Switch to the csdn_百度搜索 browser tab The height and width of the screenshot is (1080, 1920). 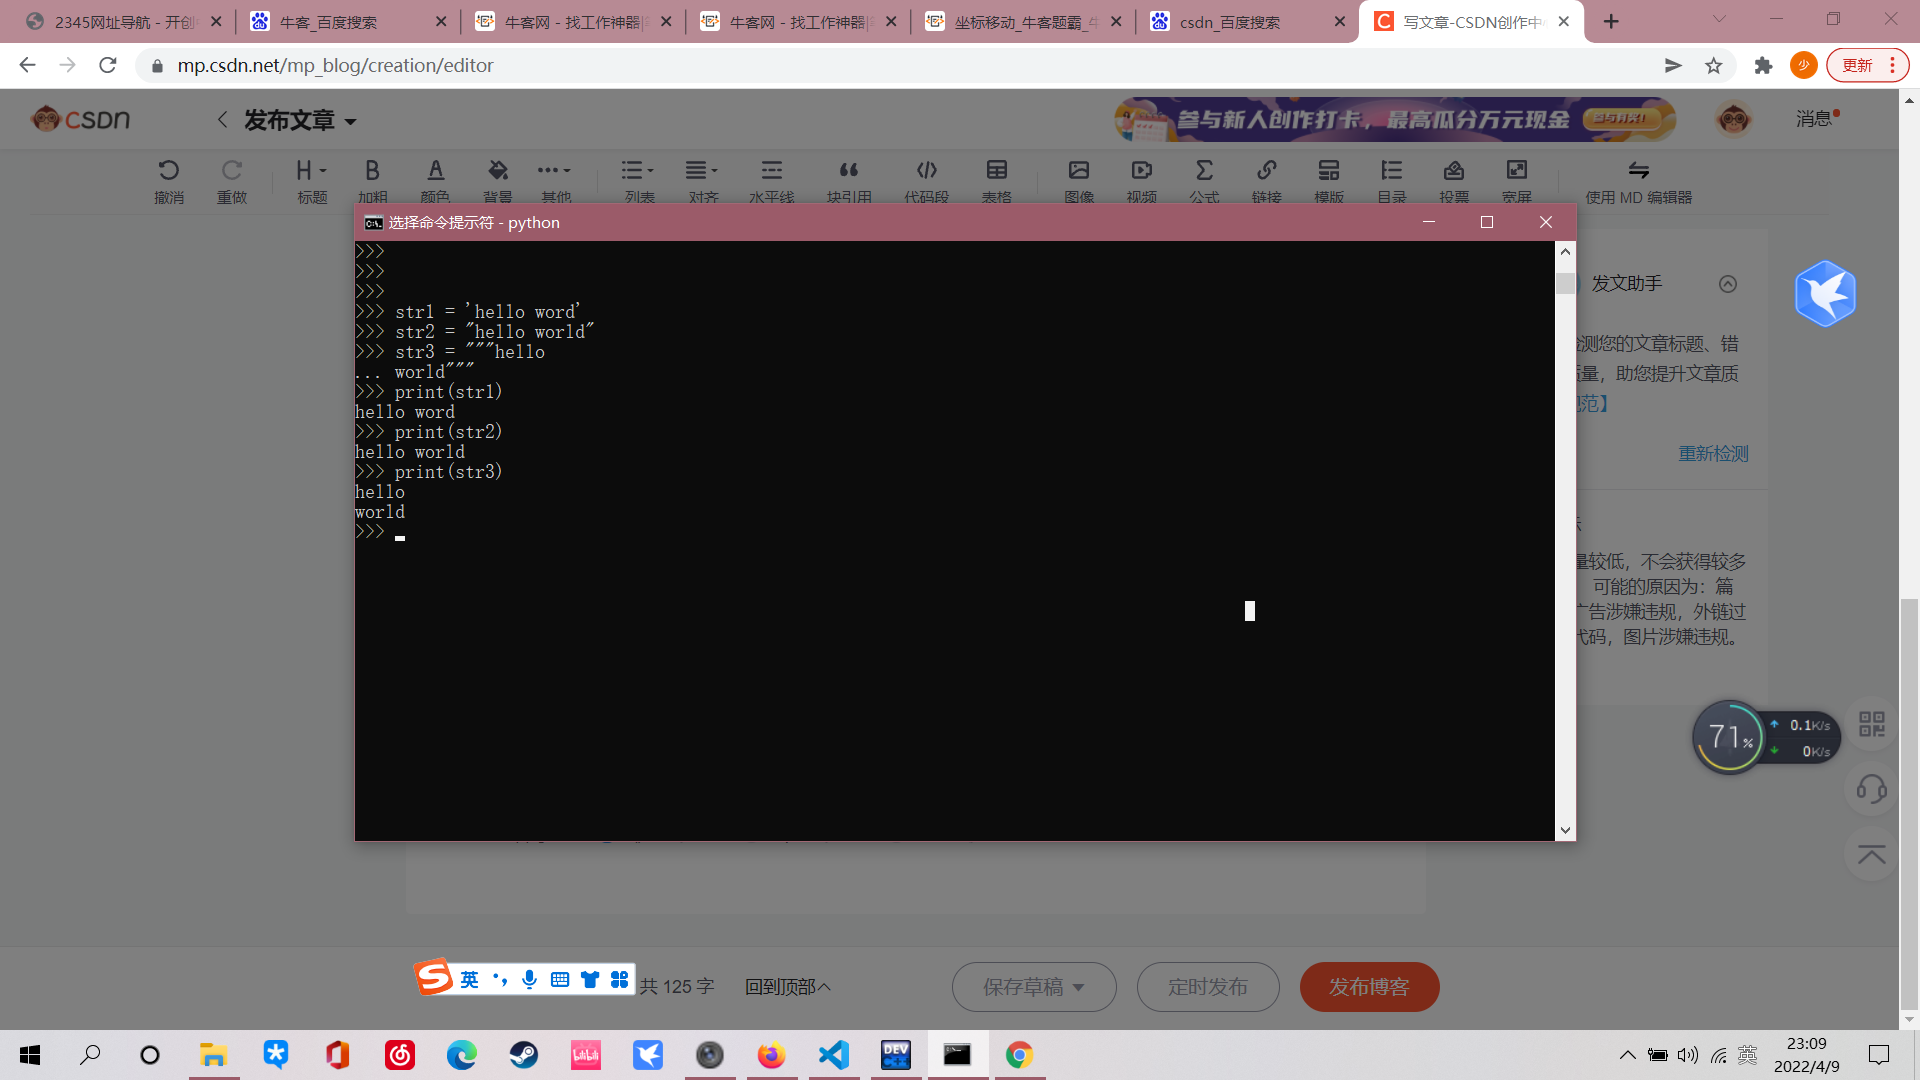pyautogui.click(x=1230, y=22)
